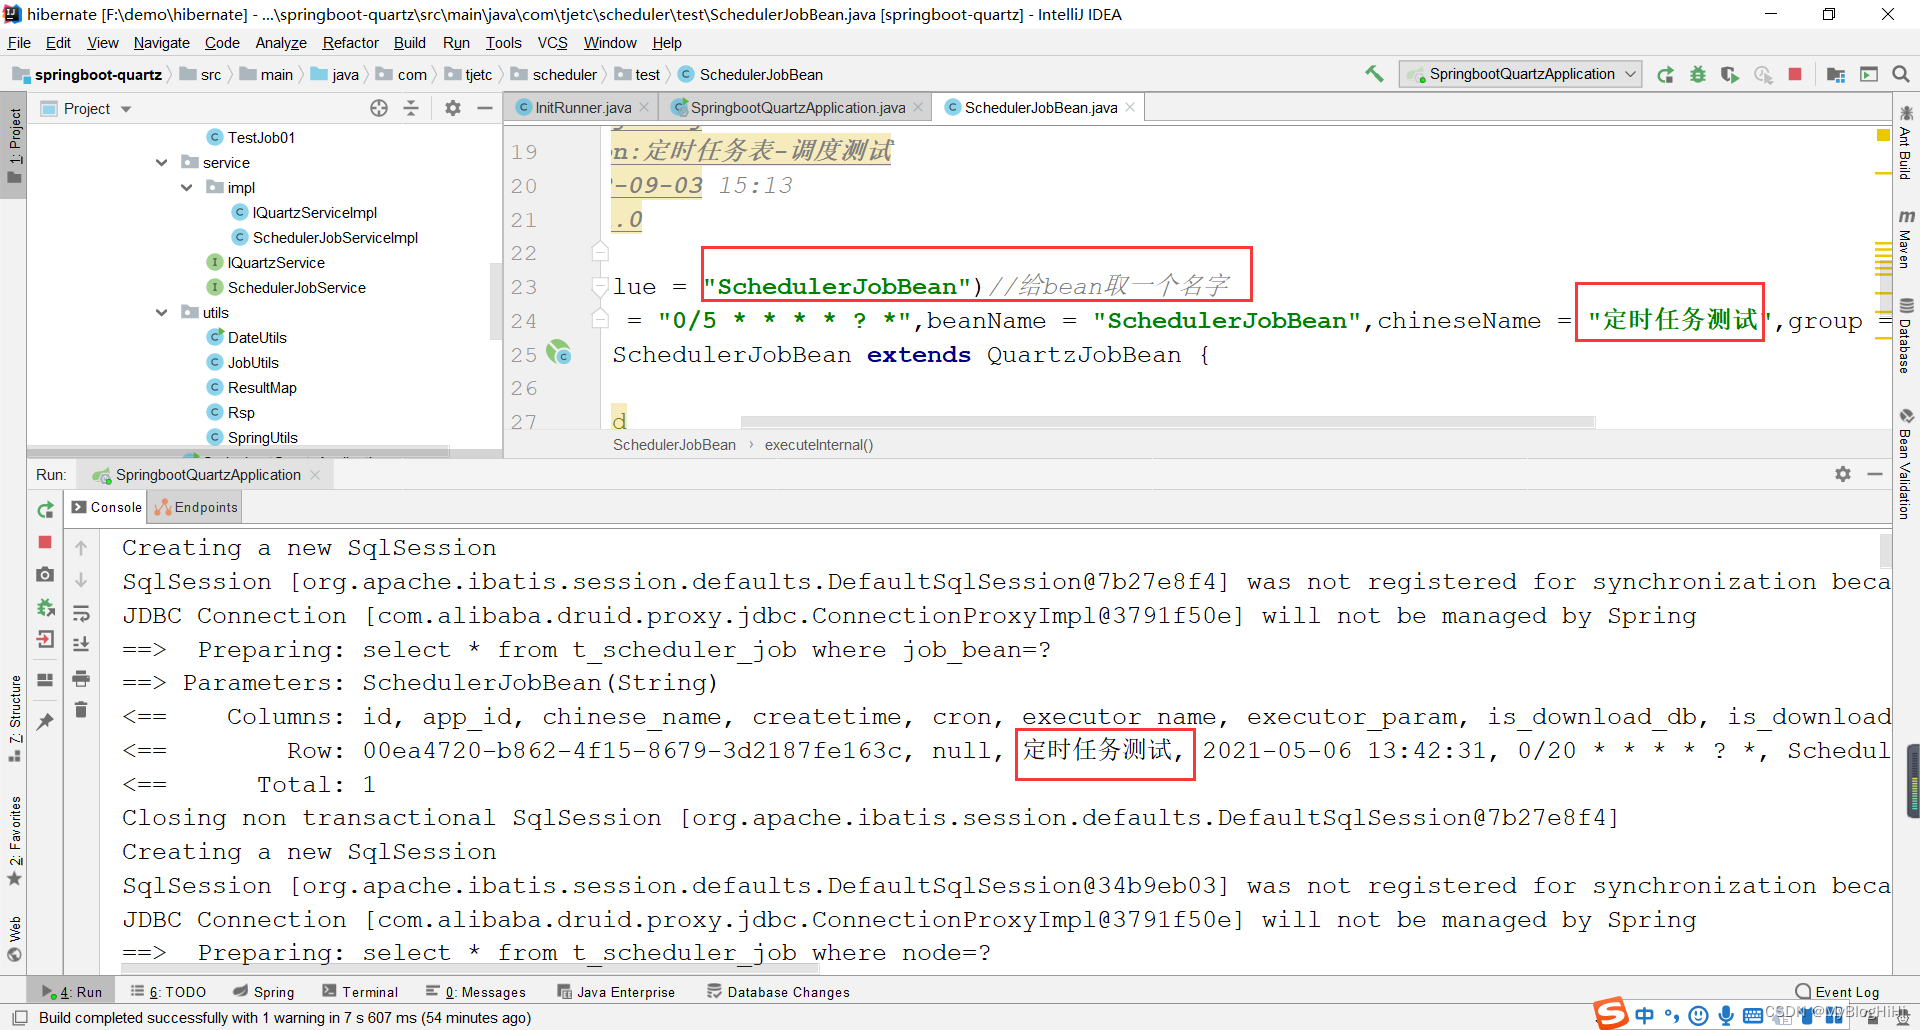Toggle code fold marker at line 22

(600, 251)
